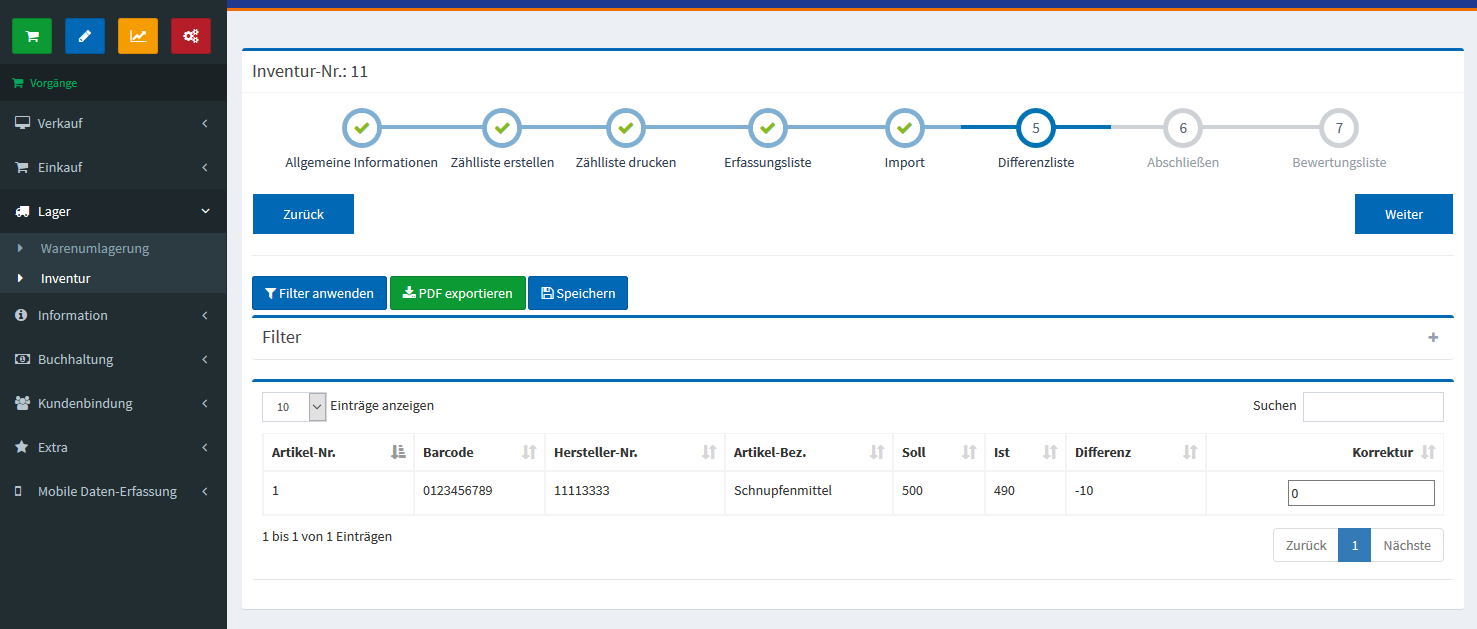The image size is (1477, 629).
Task: Click the Korrektur input field for article 1
Action: (1360, 493)
